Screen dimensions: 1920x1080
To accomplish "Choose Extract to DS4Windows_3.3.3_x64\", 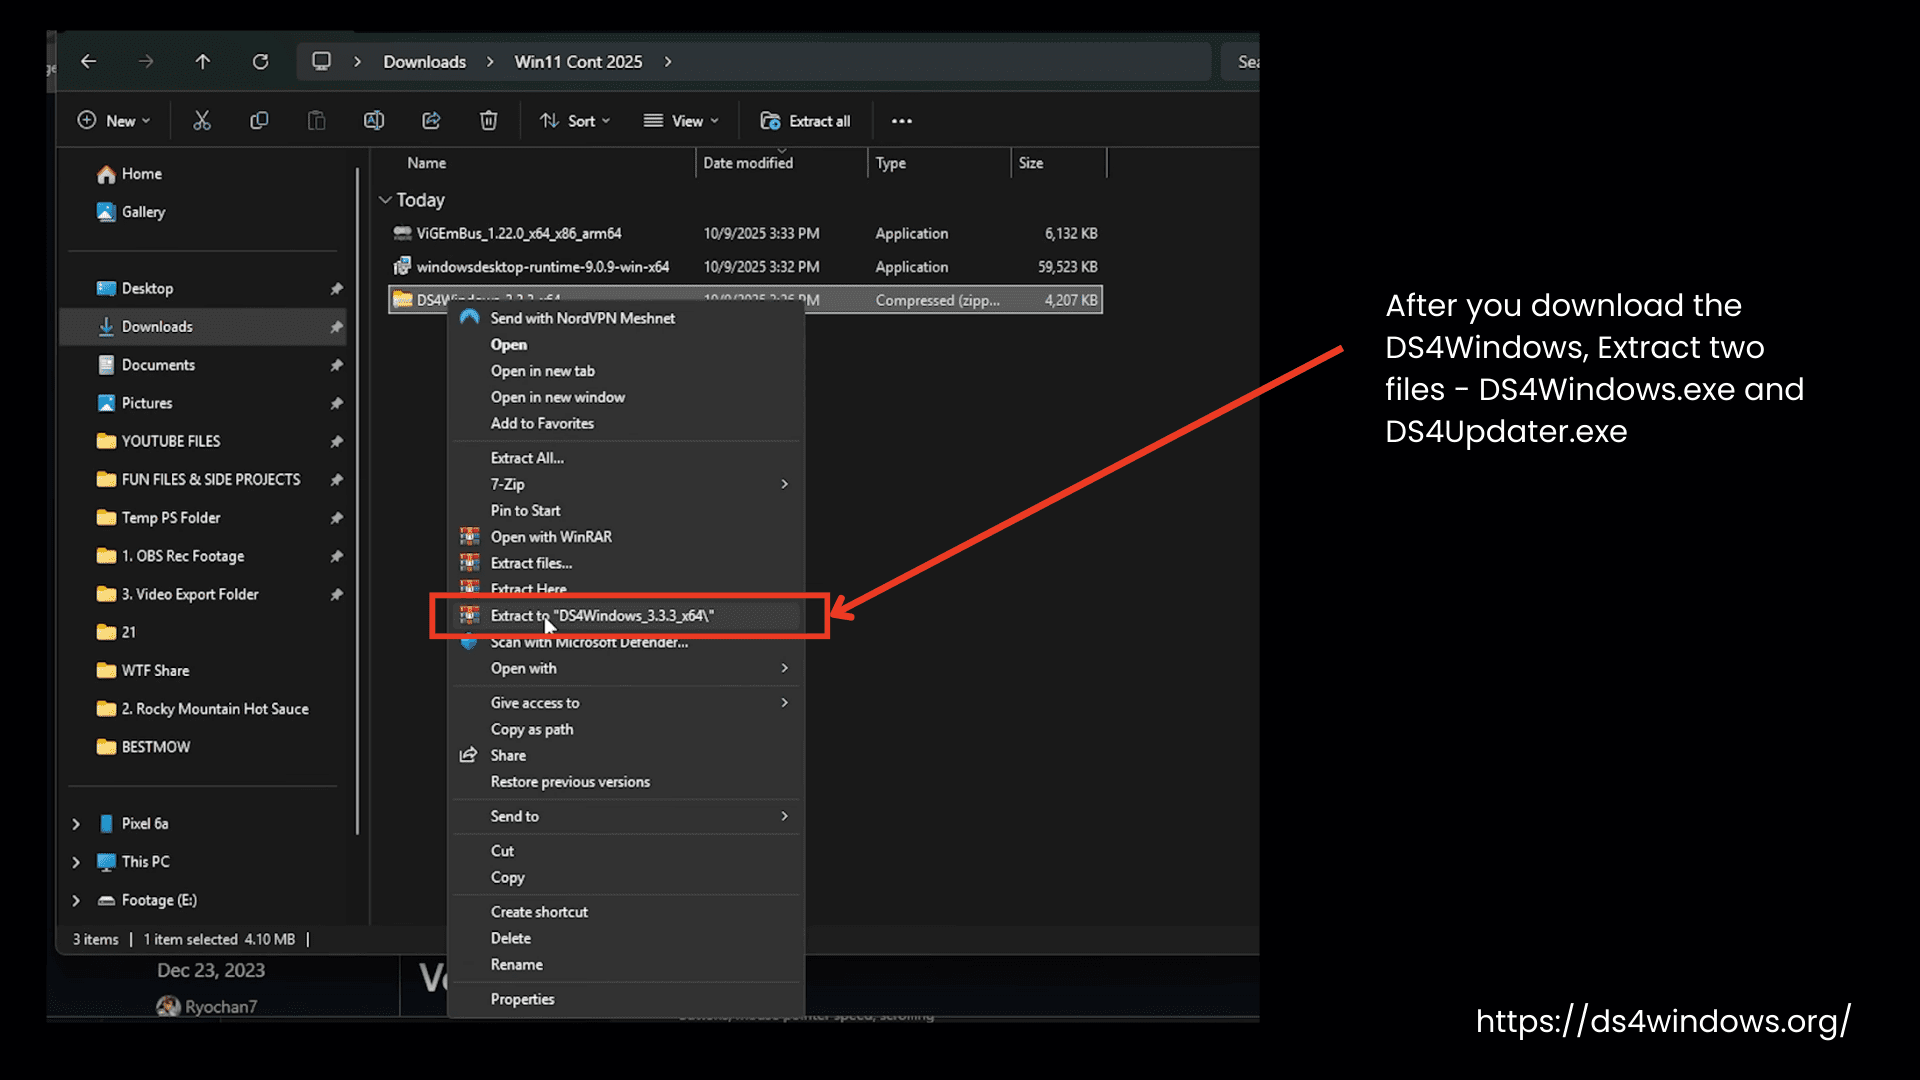I will (x=625, y=616).
